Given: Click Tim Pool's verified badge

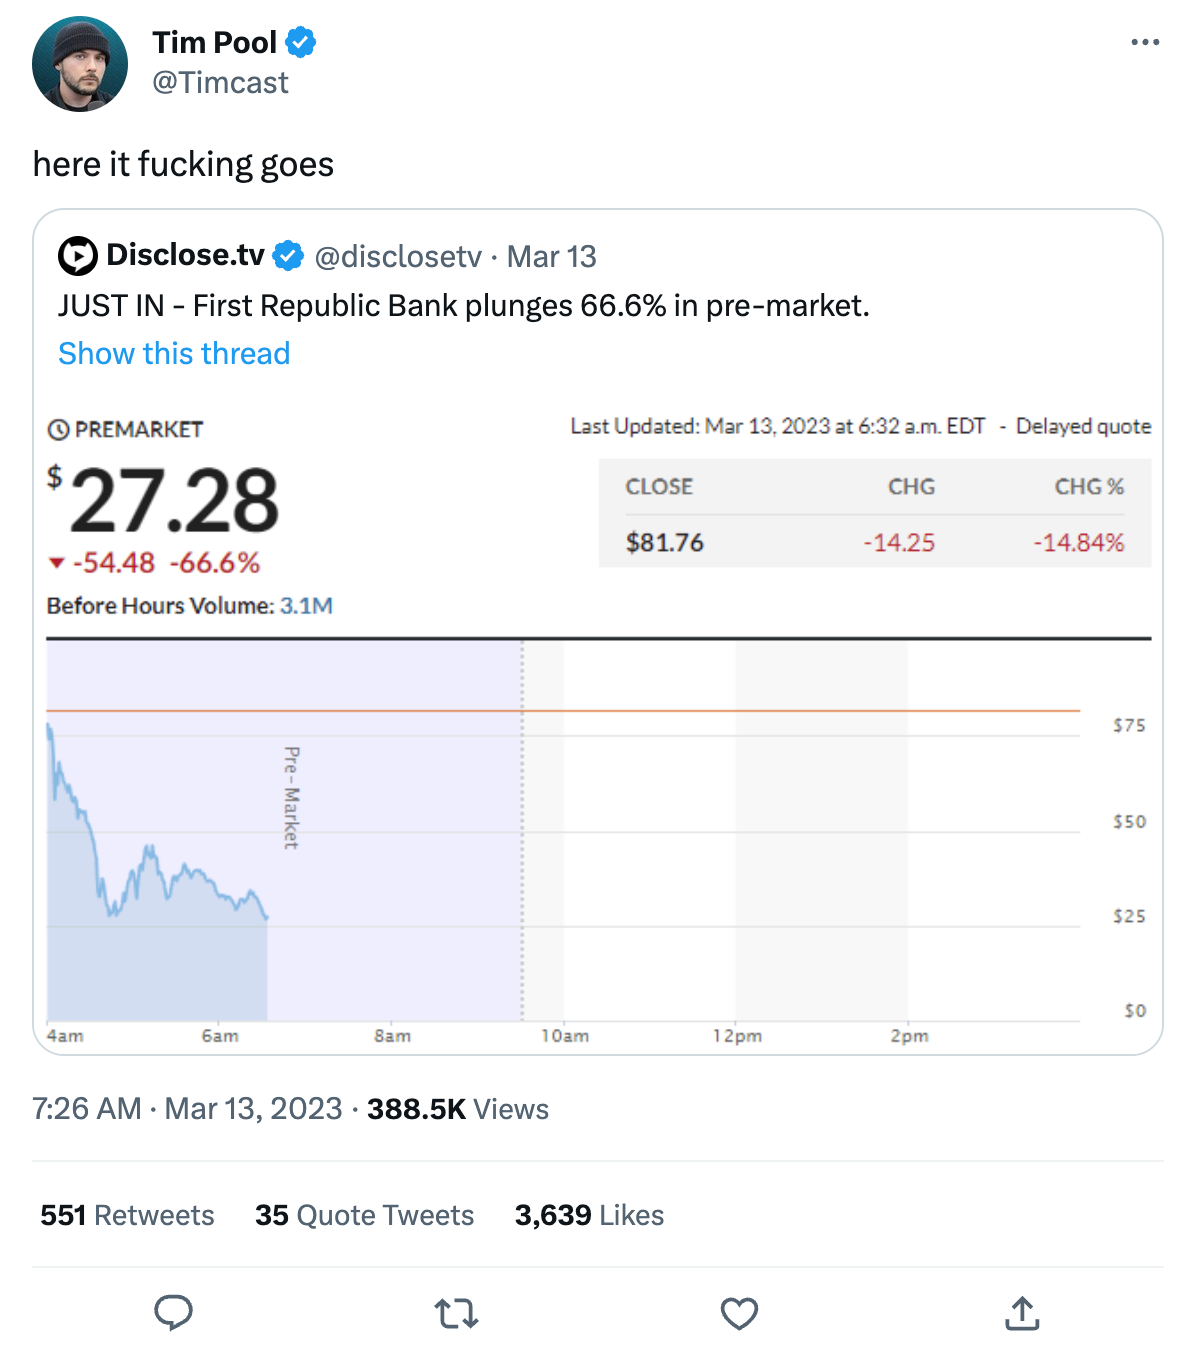Looking at the screenshot, I should coord(301,42).
